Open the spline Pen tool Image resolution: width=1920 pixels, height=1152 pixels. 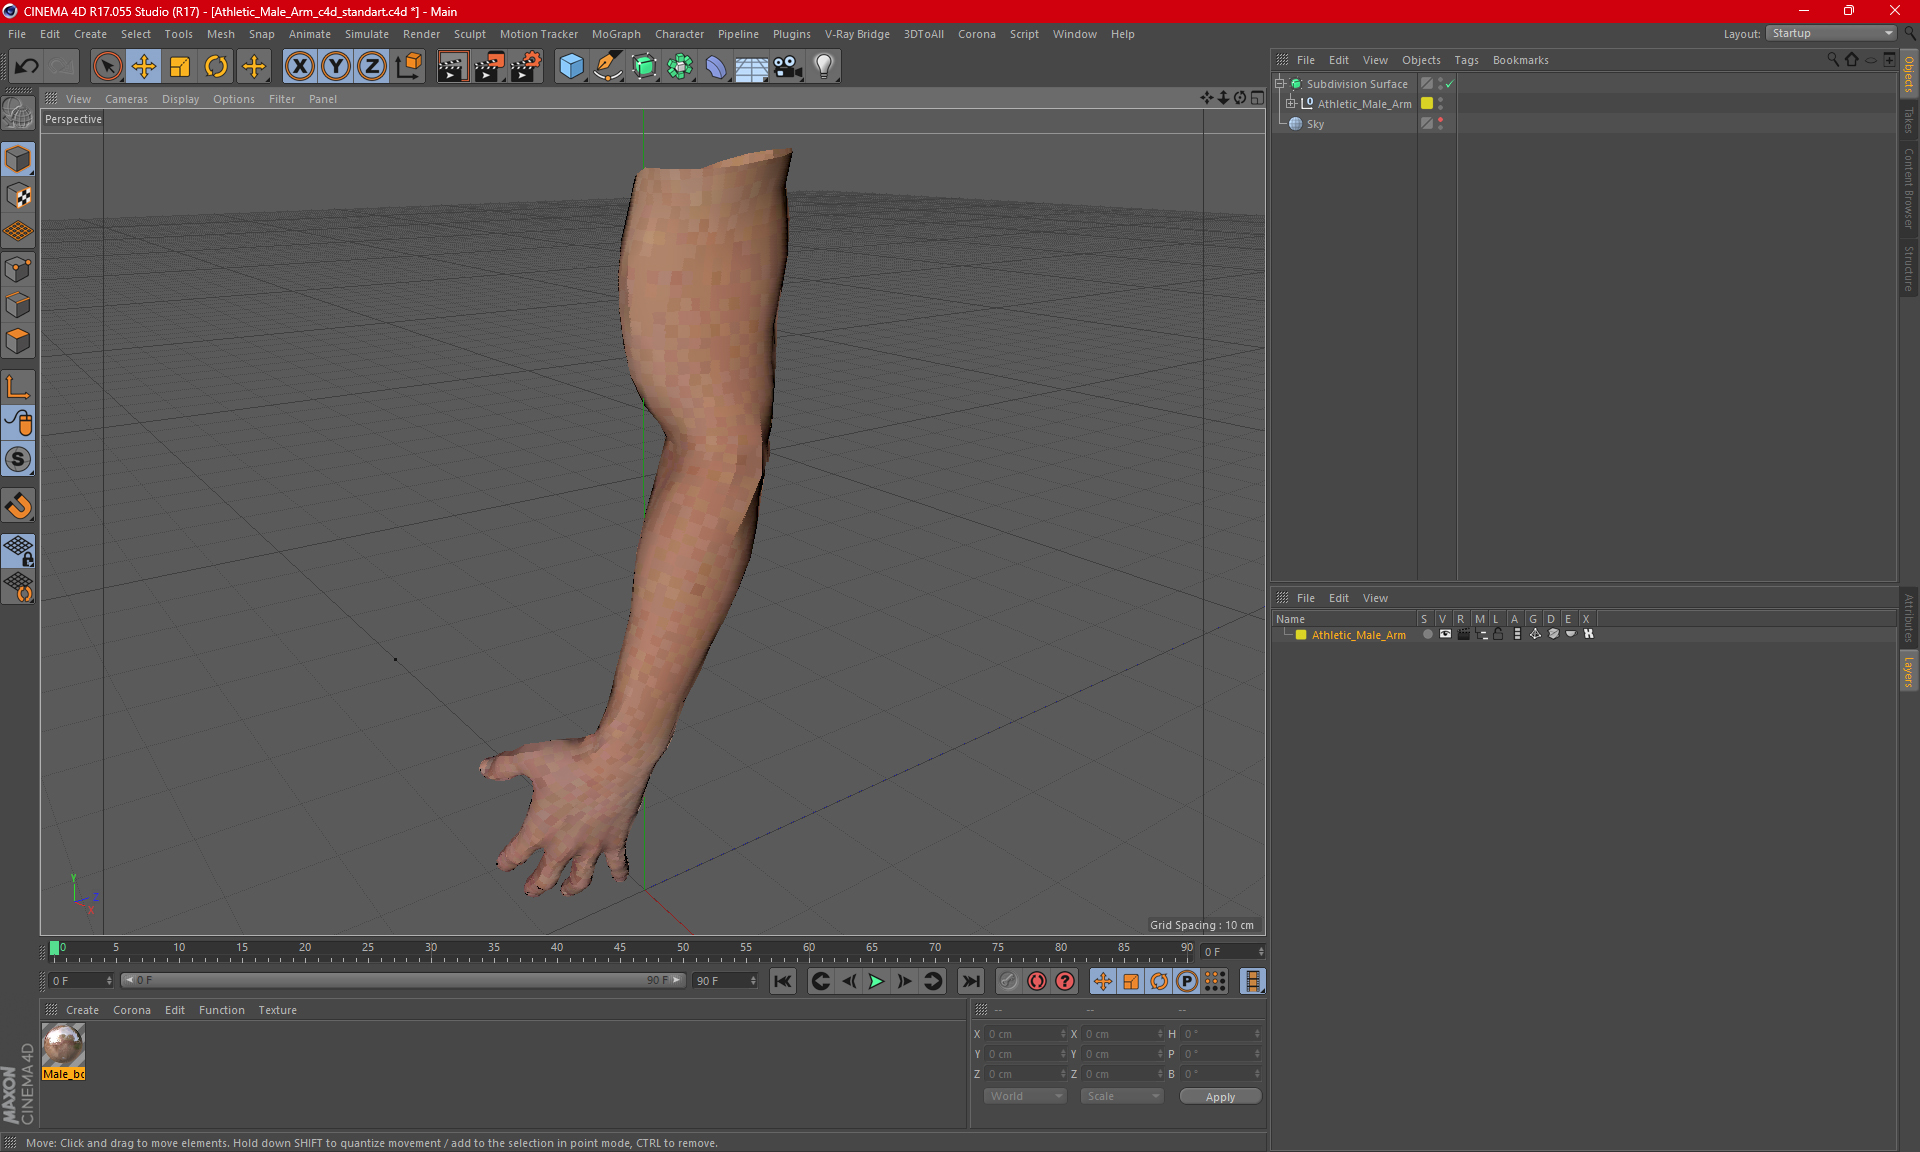608,67
